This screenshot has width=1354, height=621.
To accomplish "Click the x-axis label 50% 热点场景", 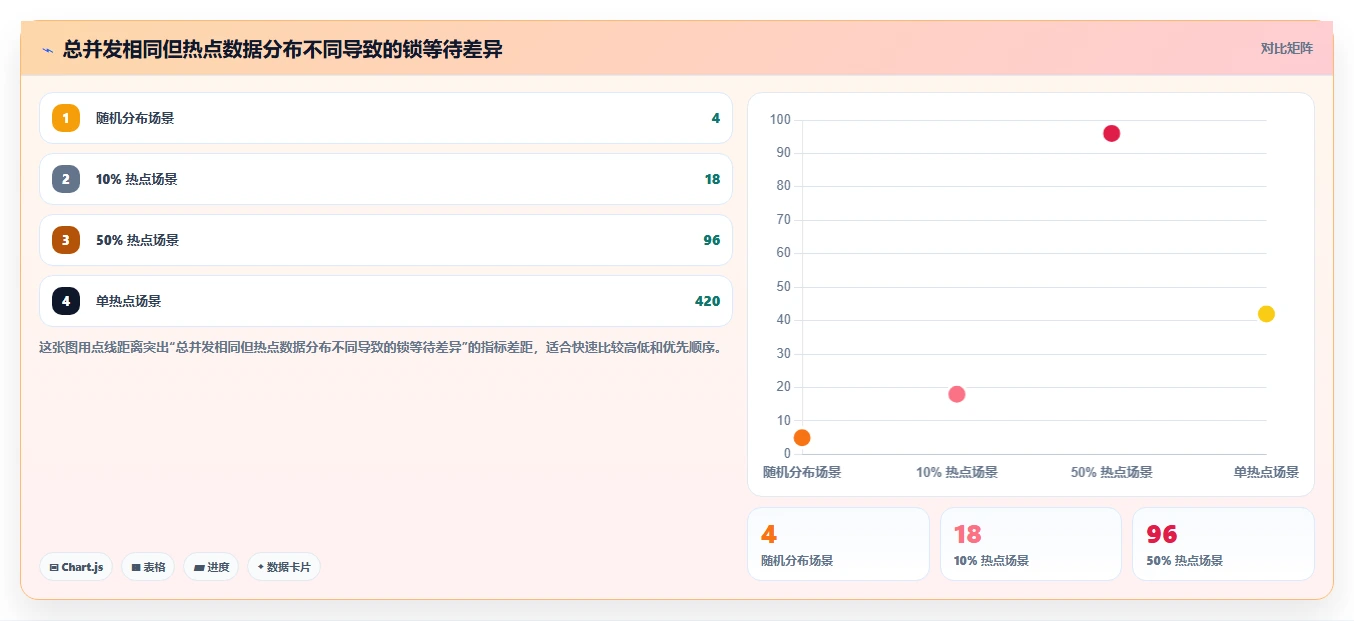I will point(1111,472).
